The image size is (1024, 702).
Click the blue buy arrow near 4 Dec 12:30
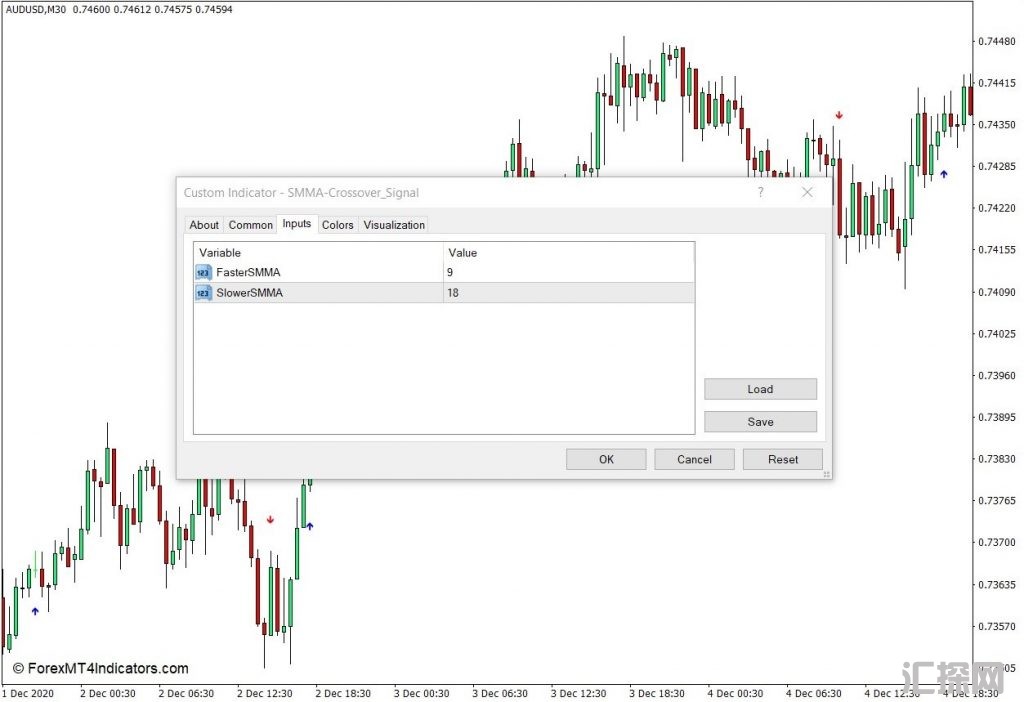tap(944, 174)
